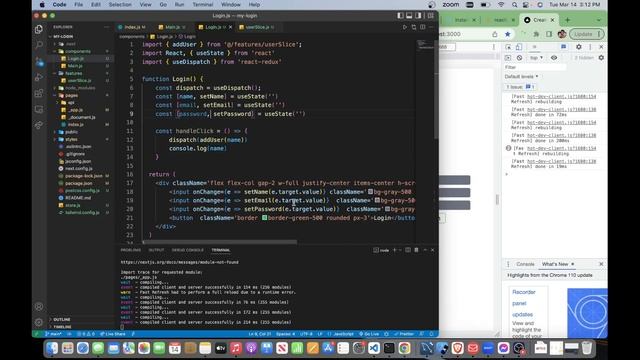
Task: Open Chrome extensions puzzle icon
Action: coord(536,34)
